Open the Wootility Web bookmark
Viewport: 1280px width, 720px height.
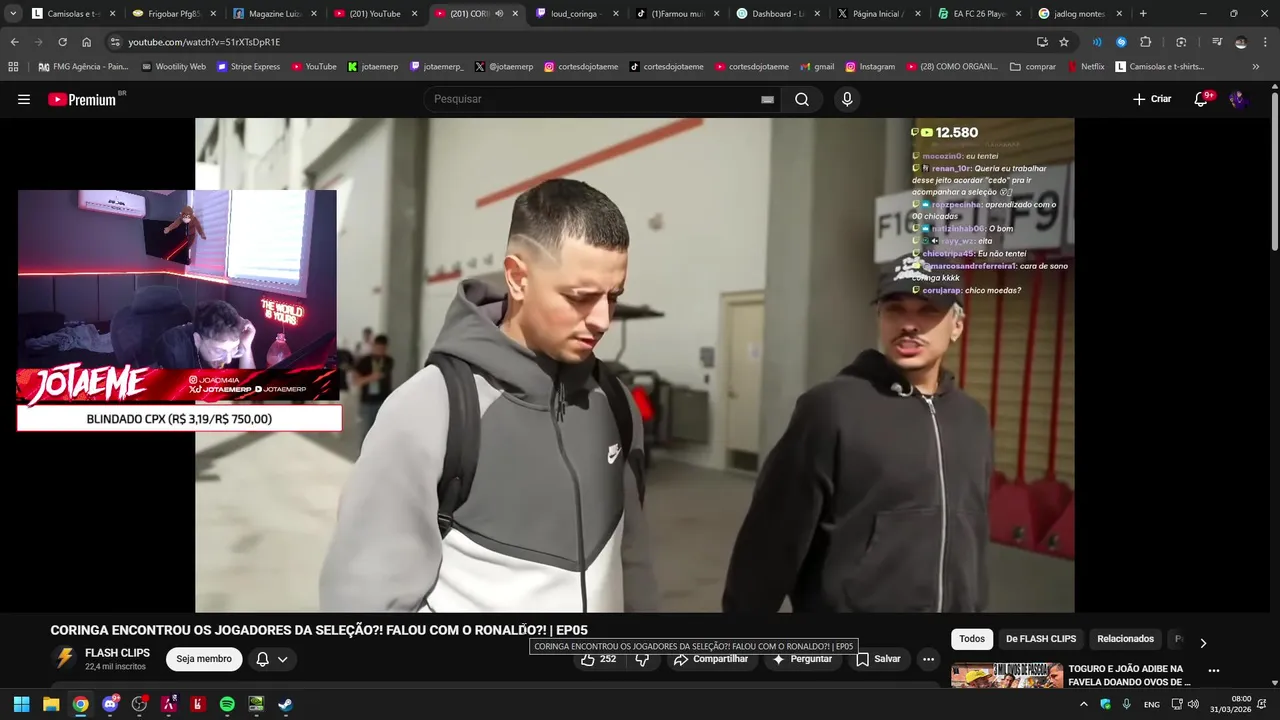click(x=174, y=67)
